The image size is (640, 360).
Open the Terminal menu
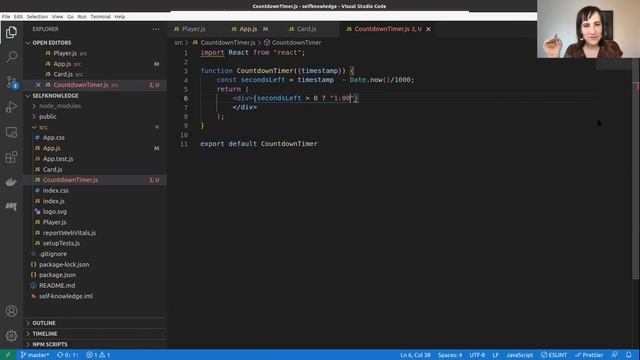tap(100, 17)
